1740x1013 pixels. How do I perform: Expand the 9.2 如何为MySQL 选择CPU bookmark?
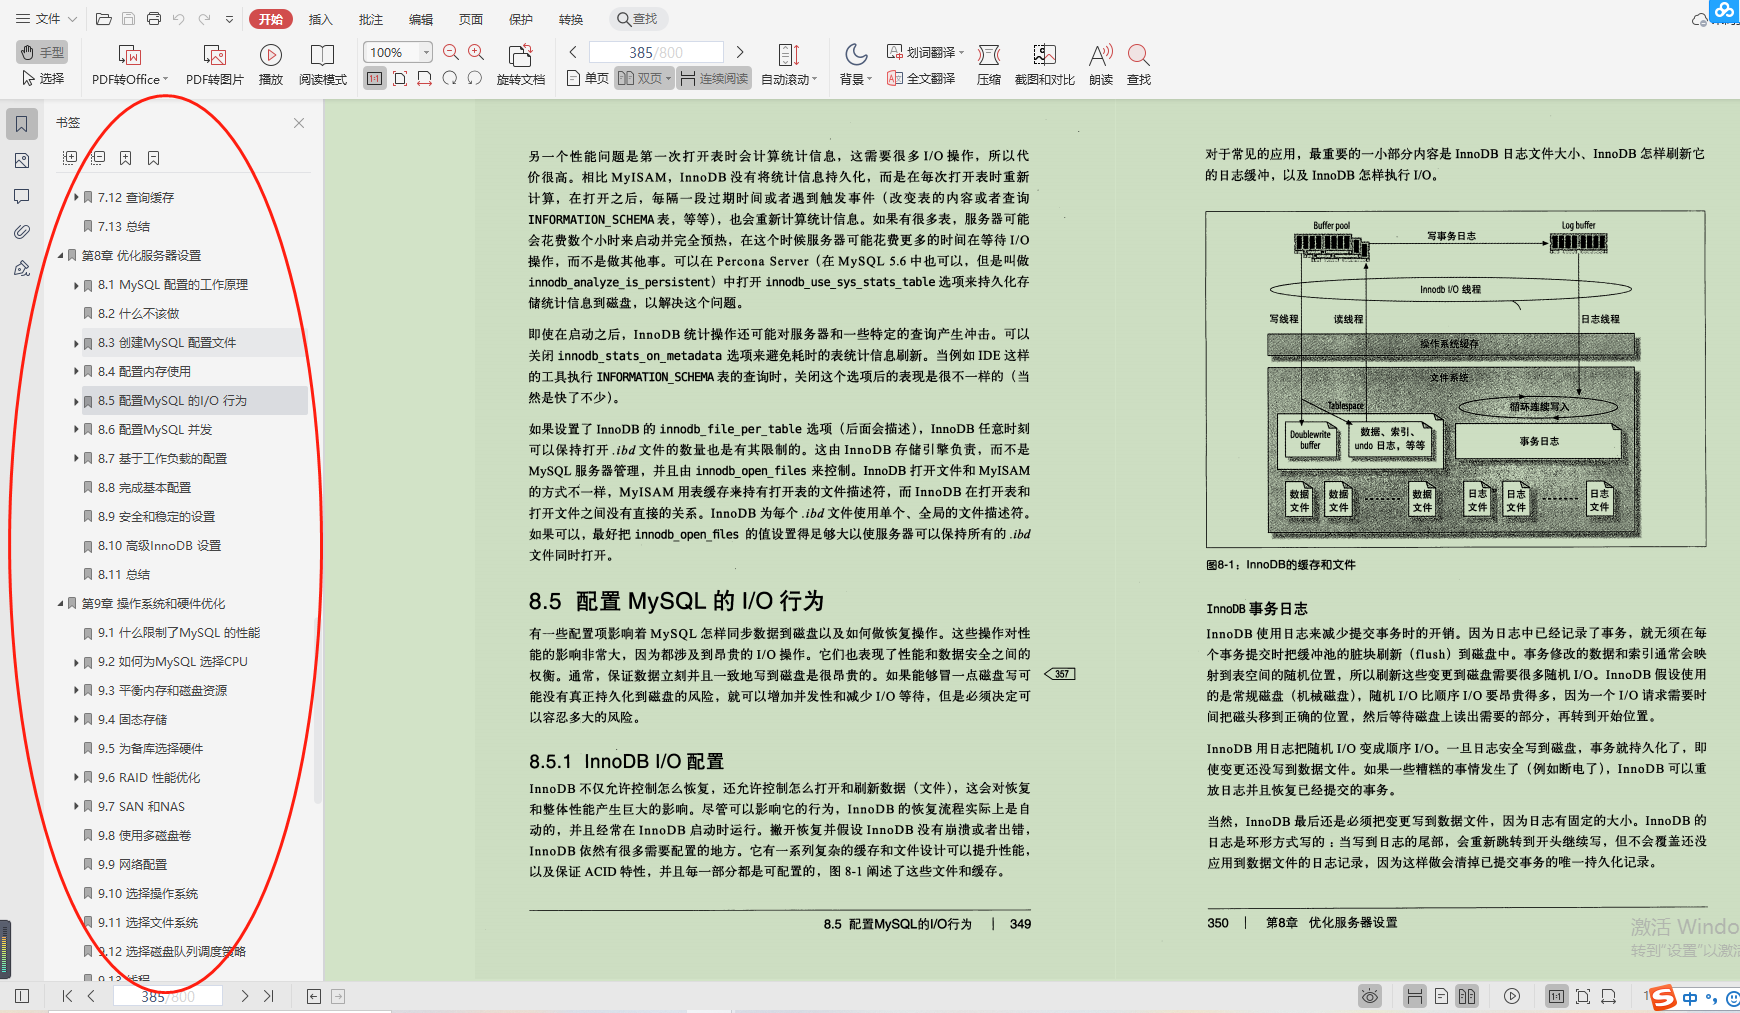76,662
